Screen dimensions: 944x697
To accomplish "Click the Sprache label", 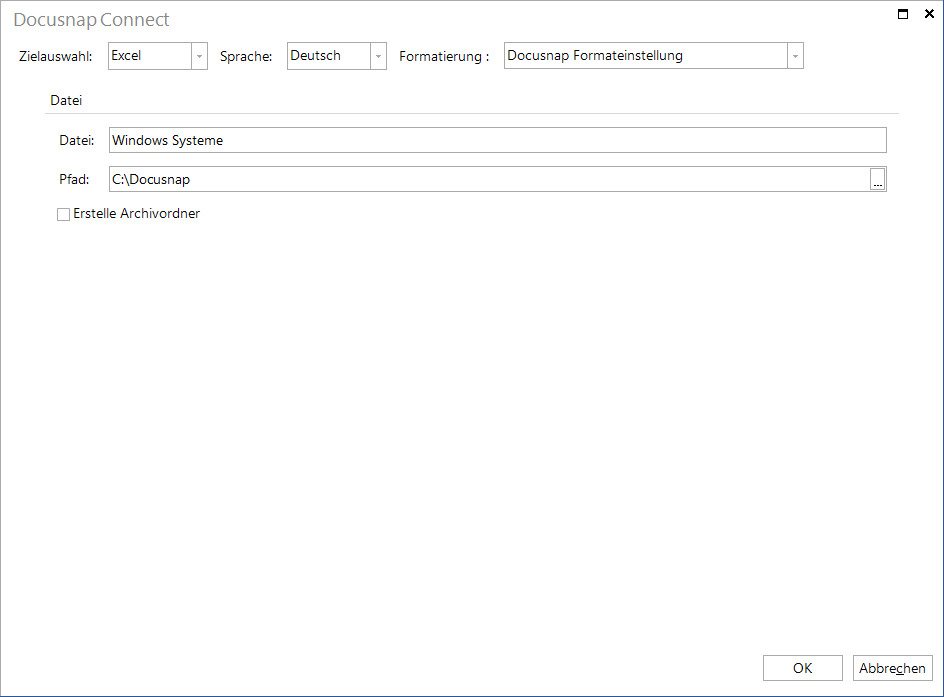I will click(246, 57).
